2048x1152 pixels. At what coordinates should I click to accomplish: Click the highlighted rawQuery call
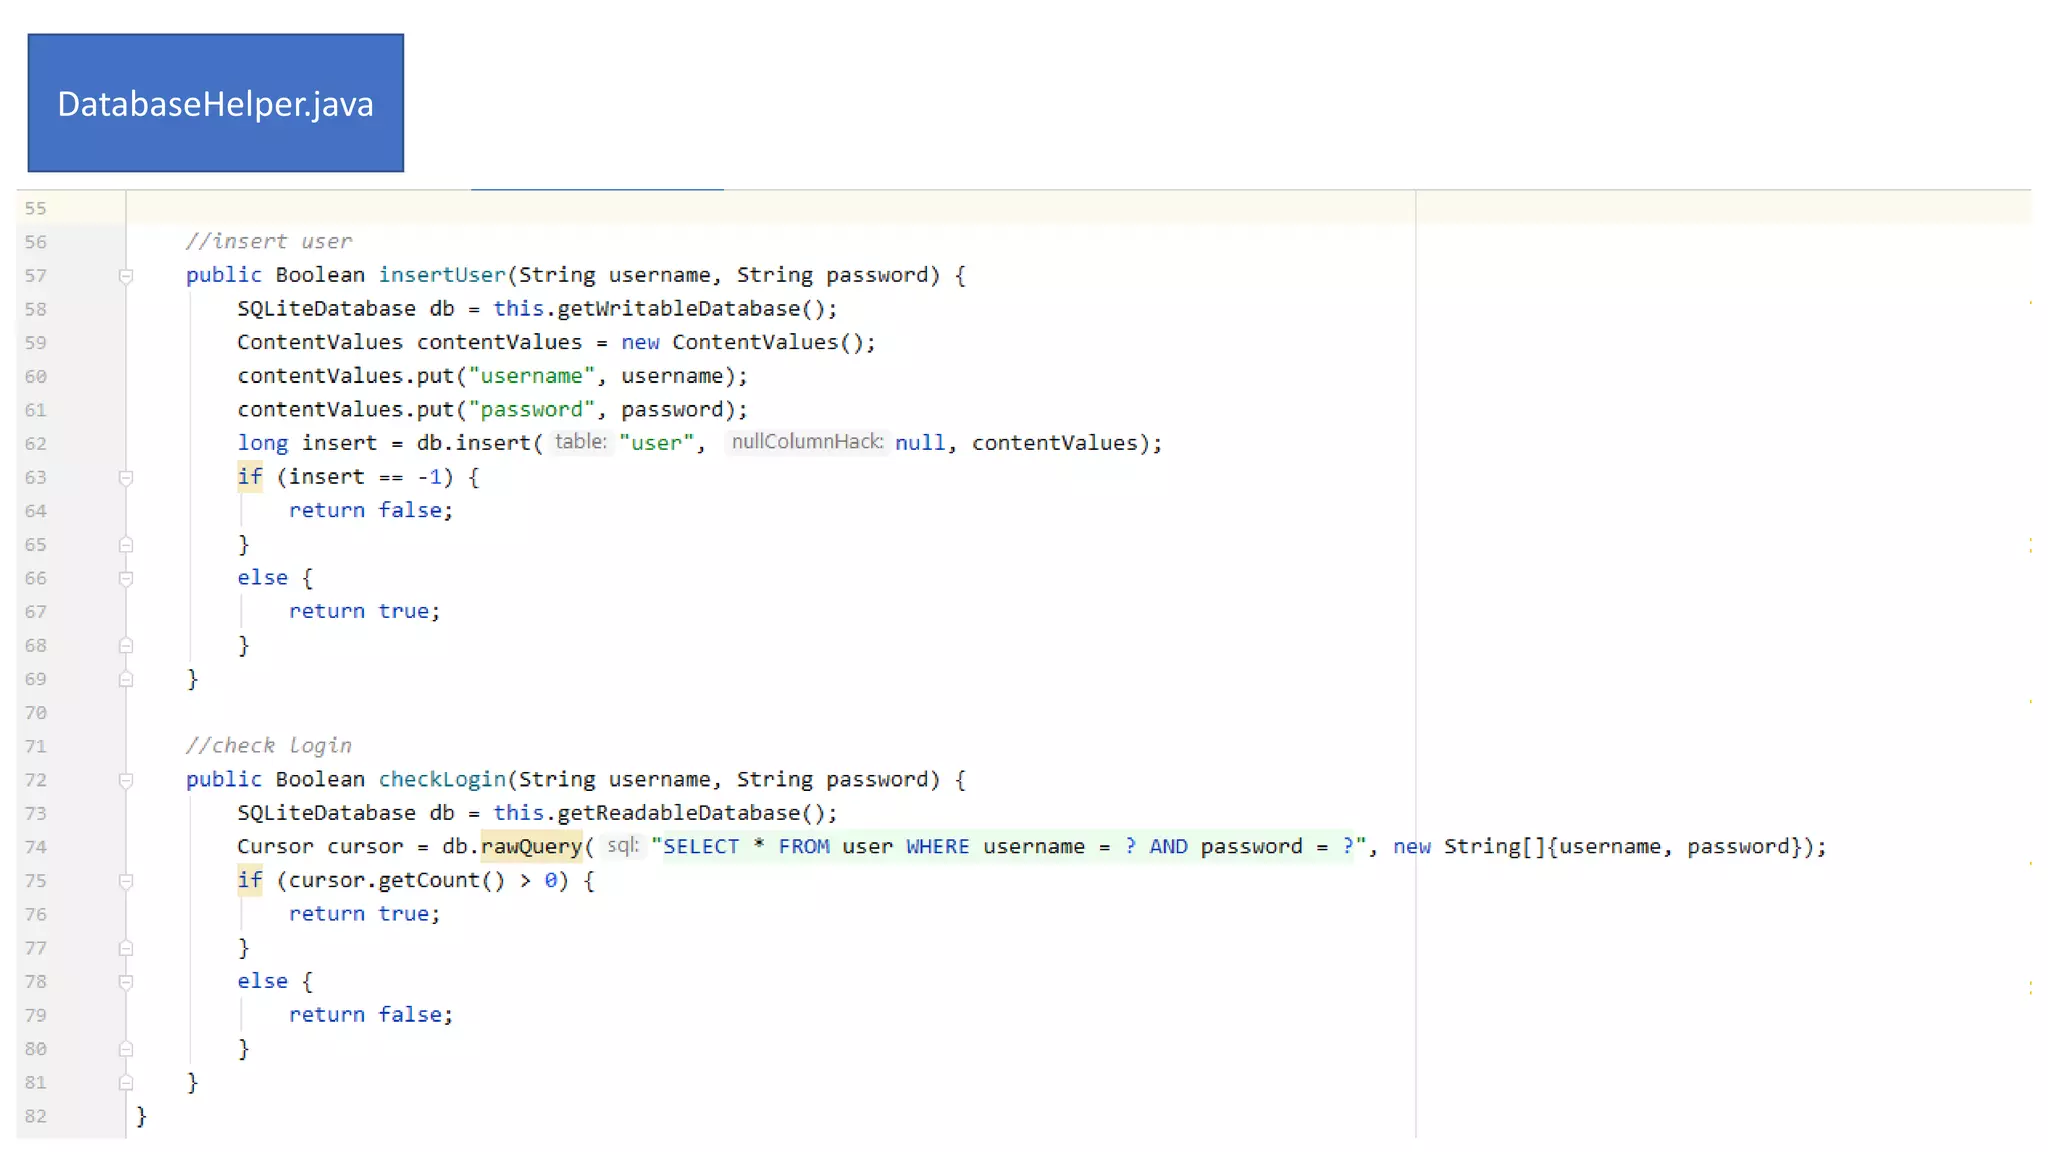[x=531, y=846]
